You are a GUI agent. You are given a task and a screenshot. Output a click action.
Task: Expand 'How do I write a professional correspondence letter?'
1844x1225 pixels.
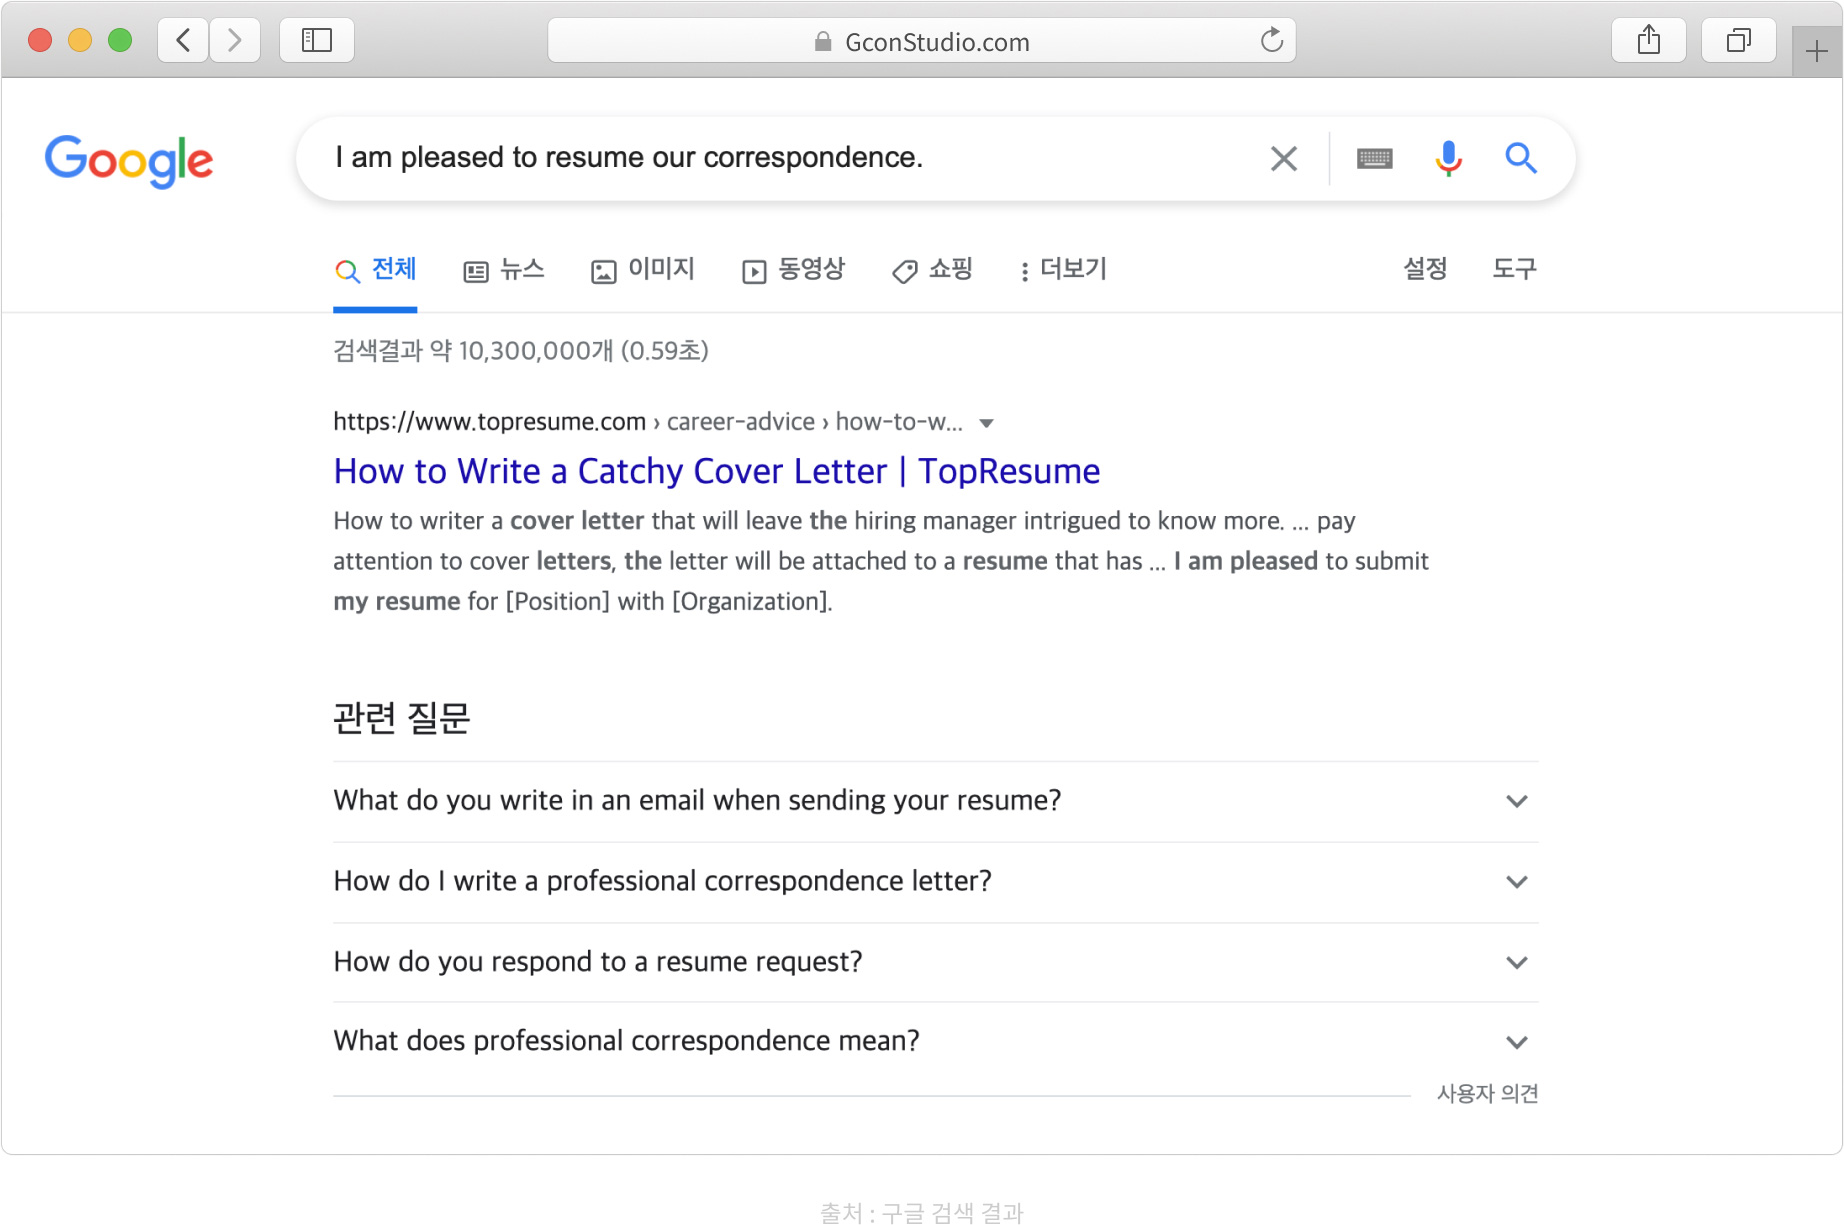1516,881
